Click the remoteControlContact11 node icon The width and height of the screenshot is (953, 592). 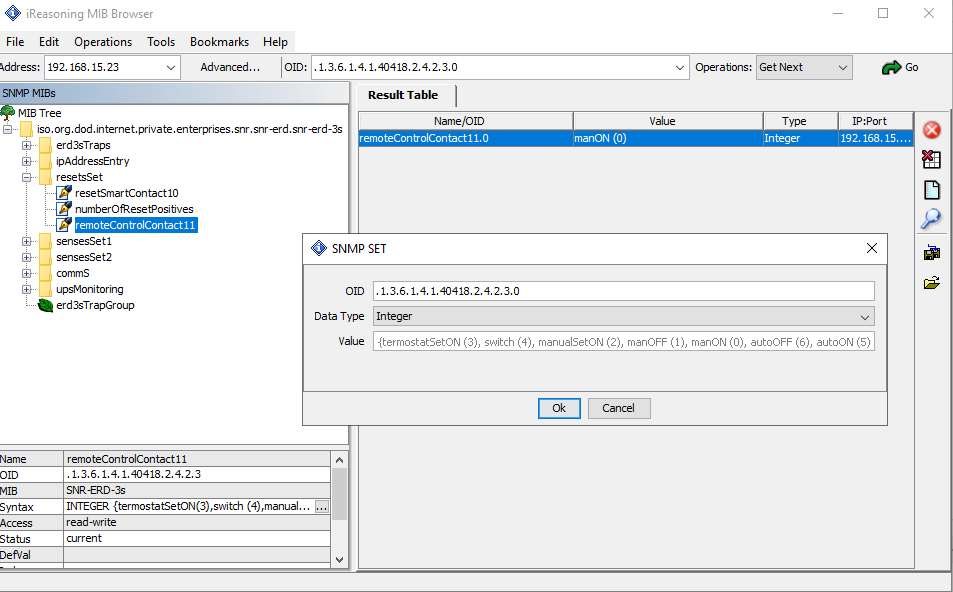click(64, 225)
